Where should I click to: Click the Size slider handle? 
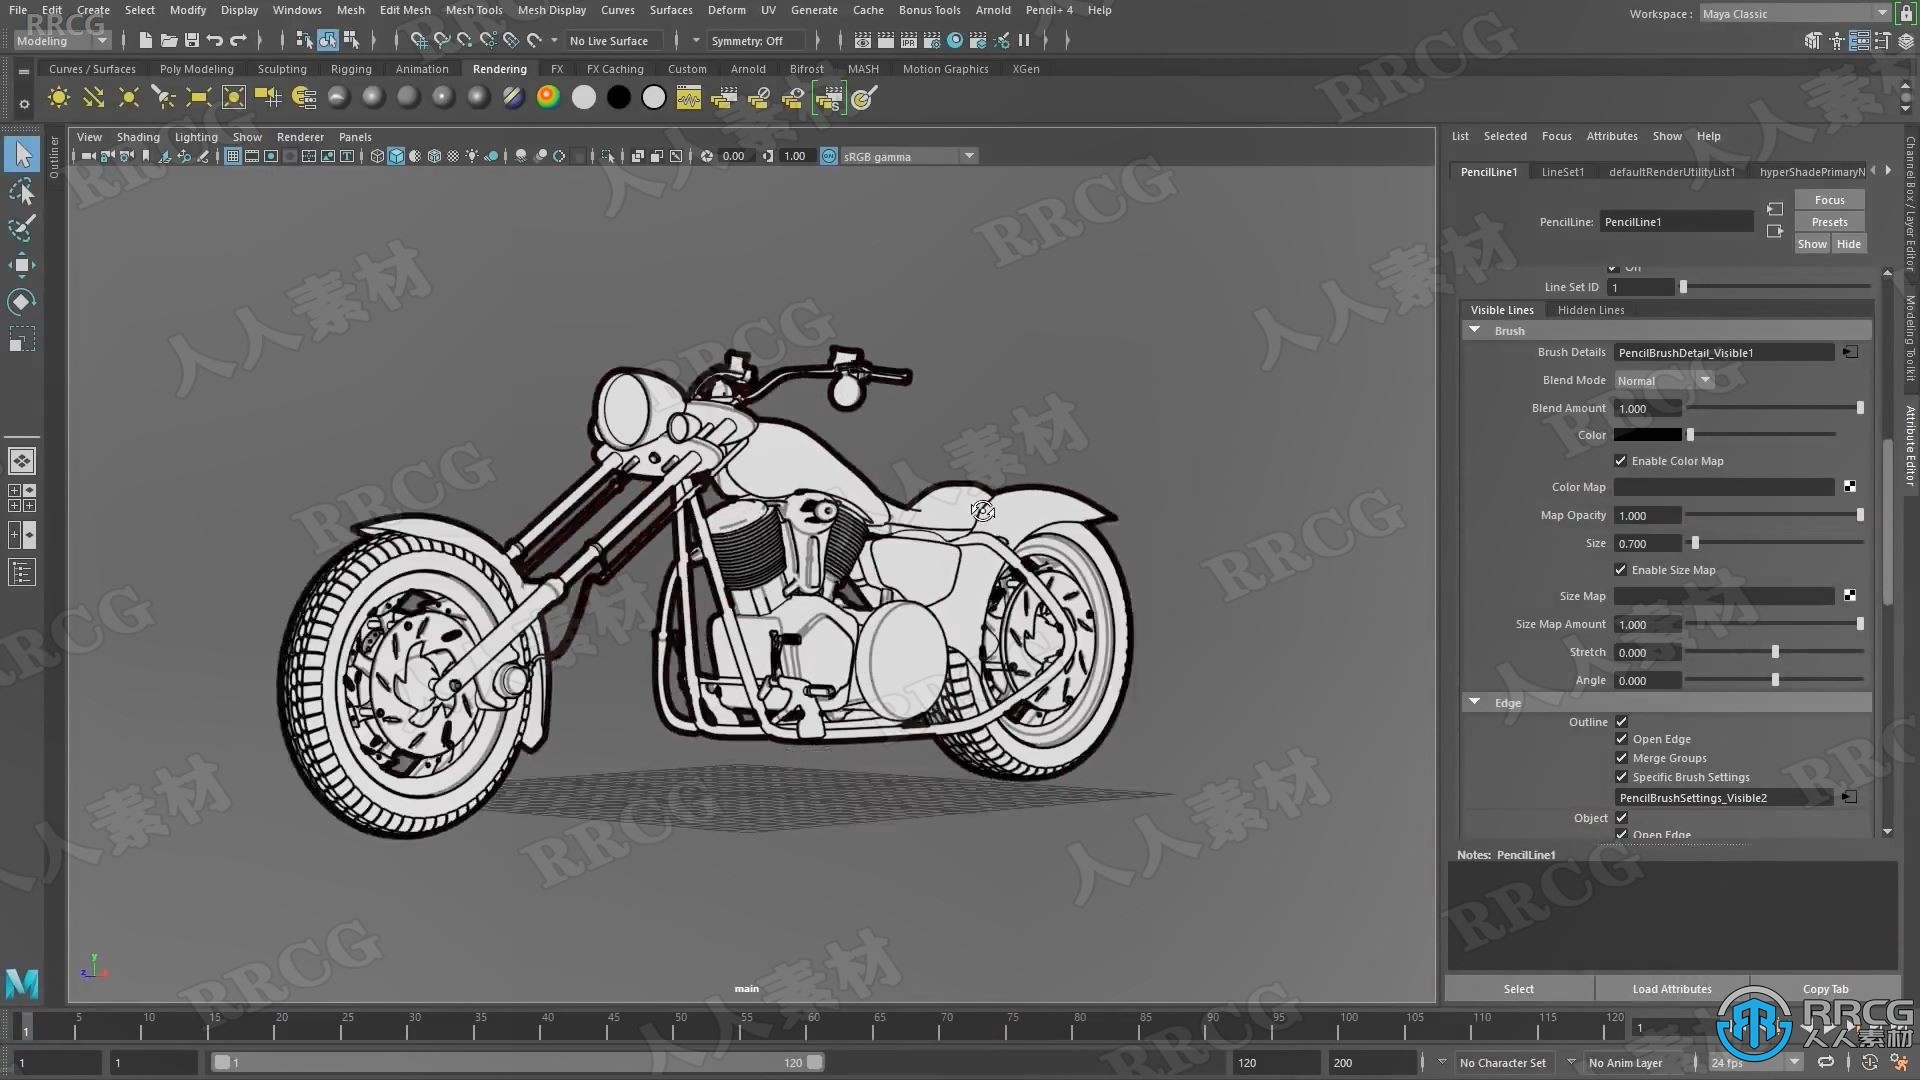point(1695,543)
